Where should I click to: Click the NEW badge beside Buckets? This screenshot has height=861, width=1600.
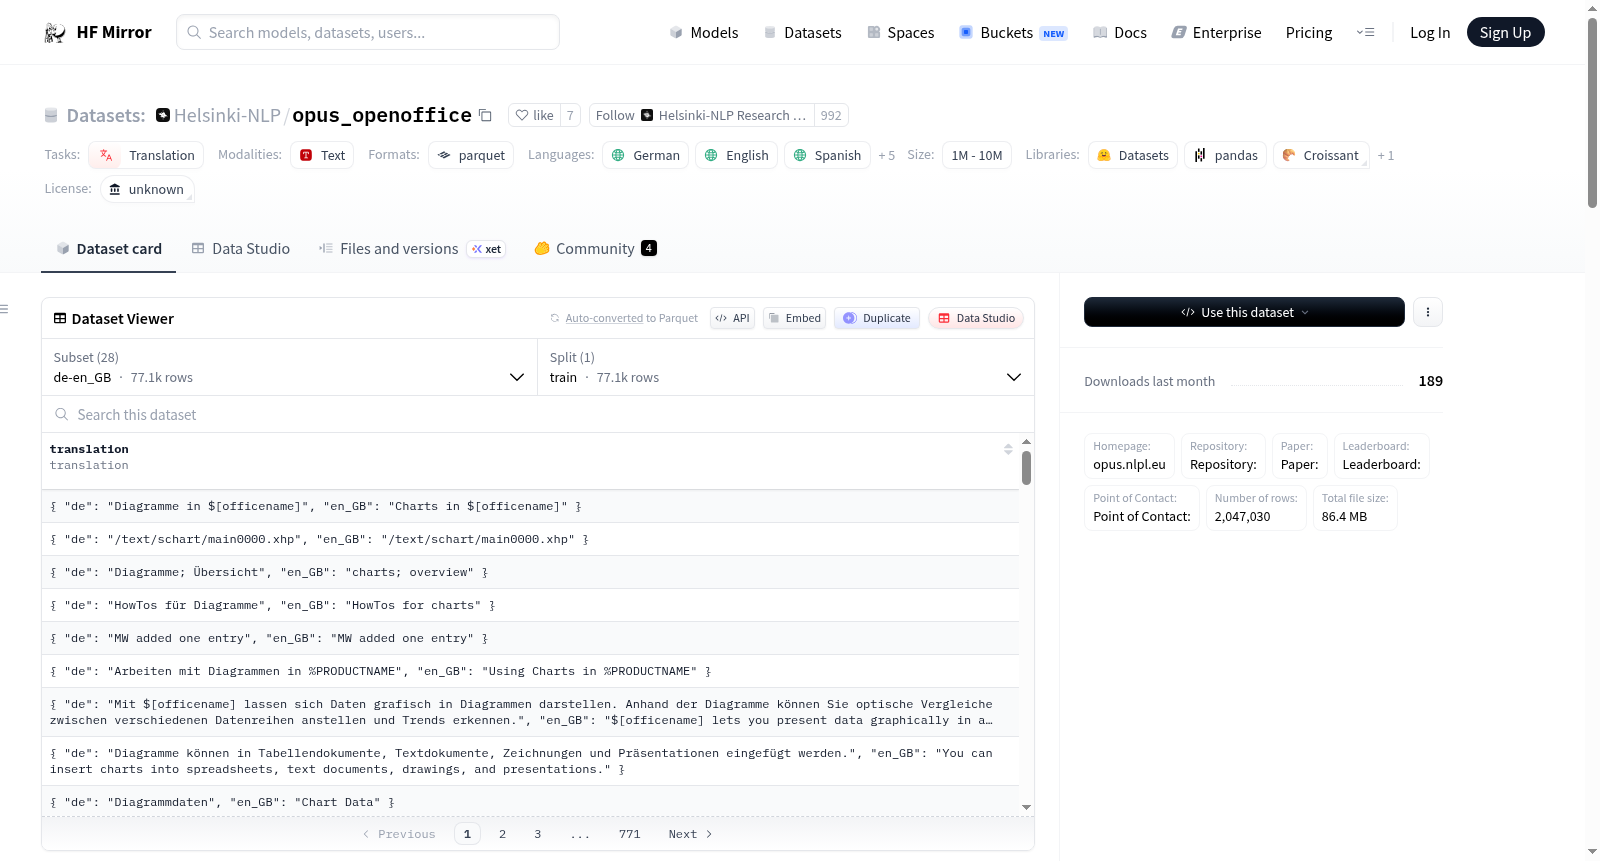coord(1053,34)
